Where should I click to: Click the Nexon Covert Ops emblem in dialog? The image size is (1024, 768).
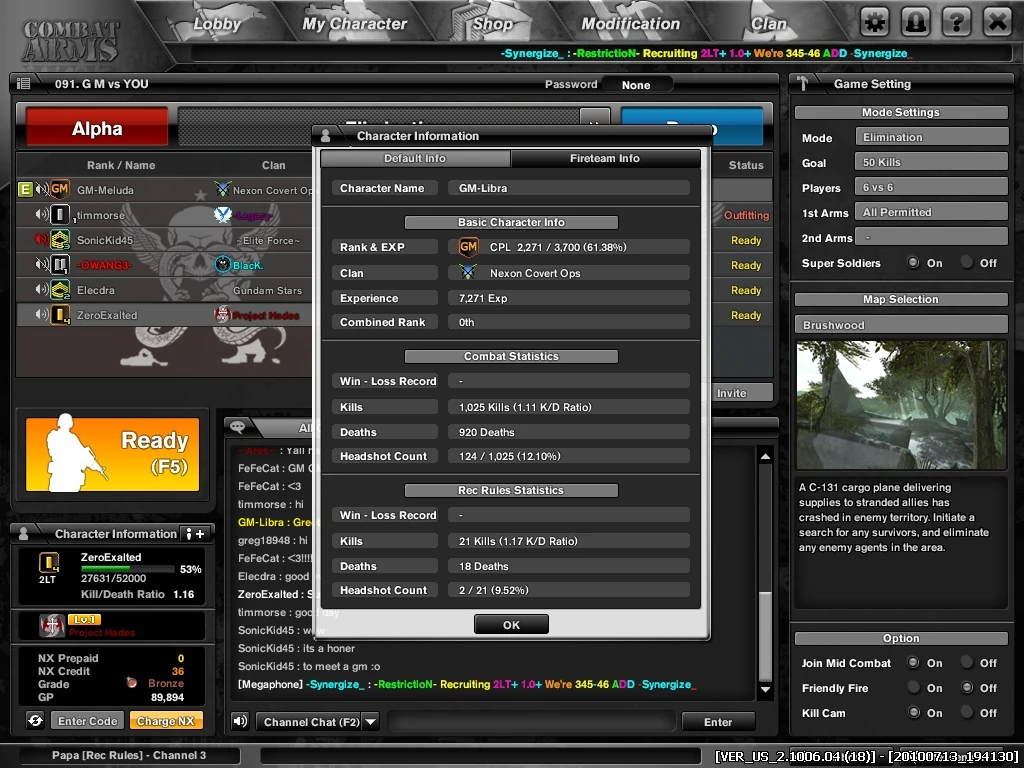point(468,272)
